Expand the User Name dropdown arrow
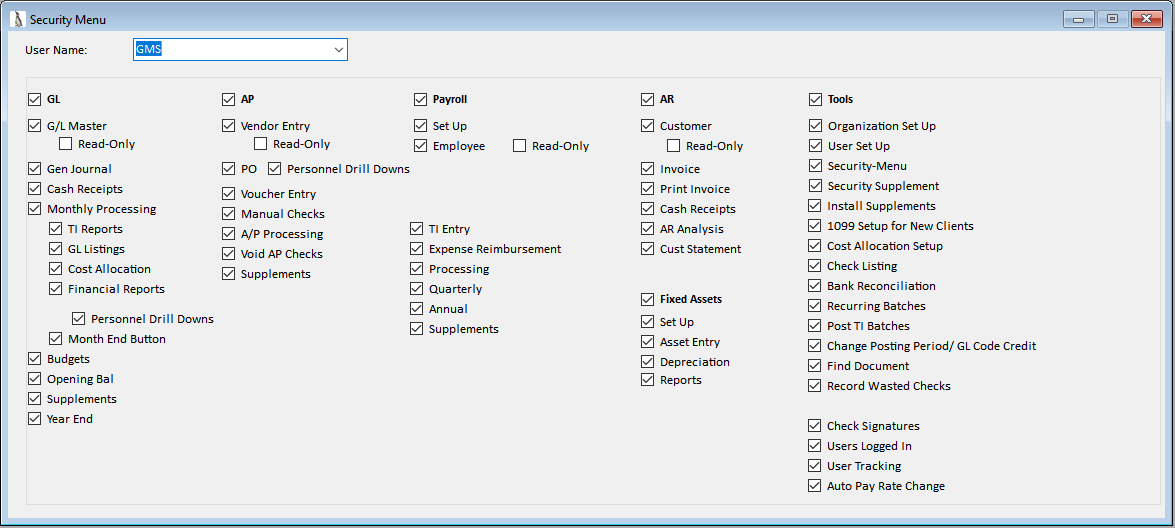 [339, 50]
